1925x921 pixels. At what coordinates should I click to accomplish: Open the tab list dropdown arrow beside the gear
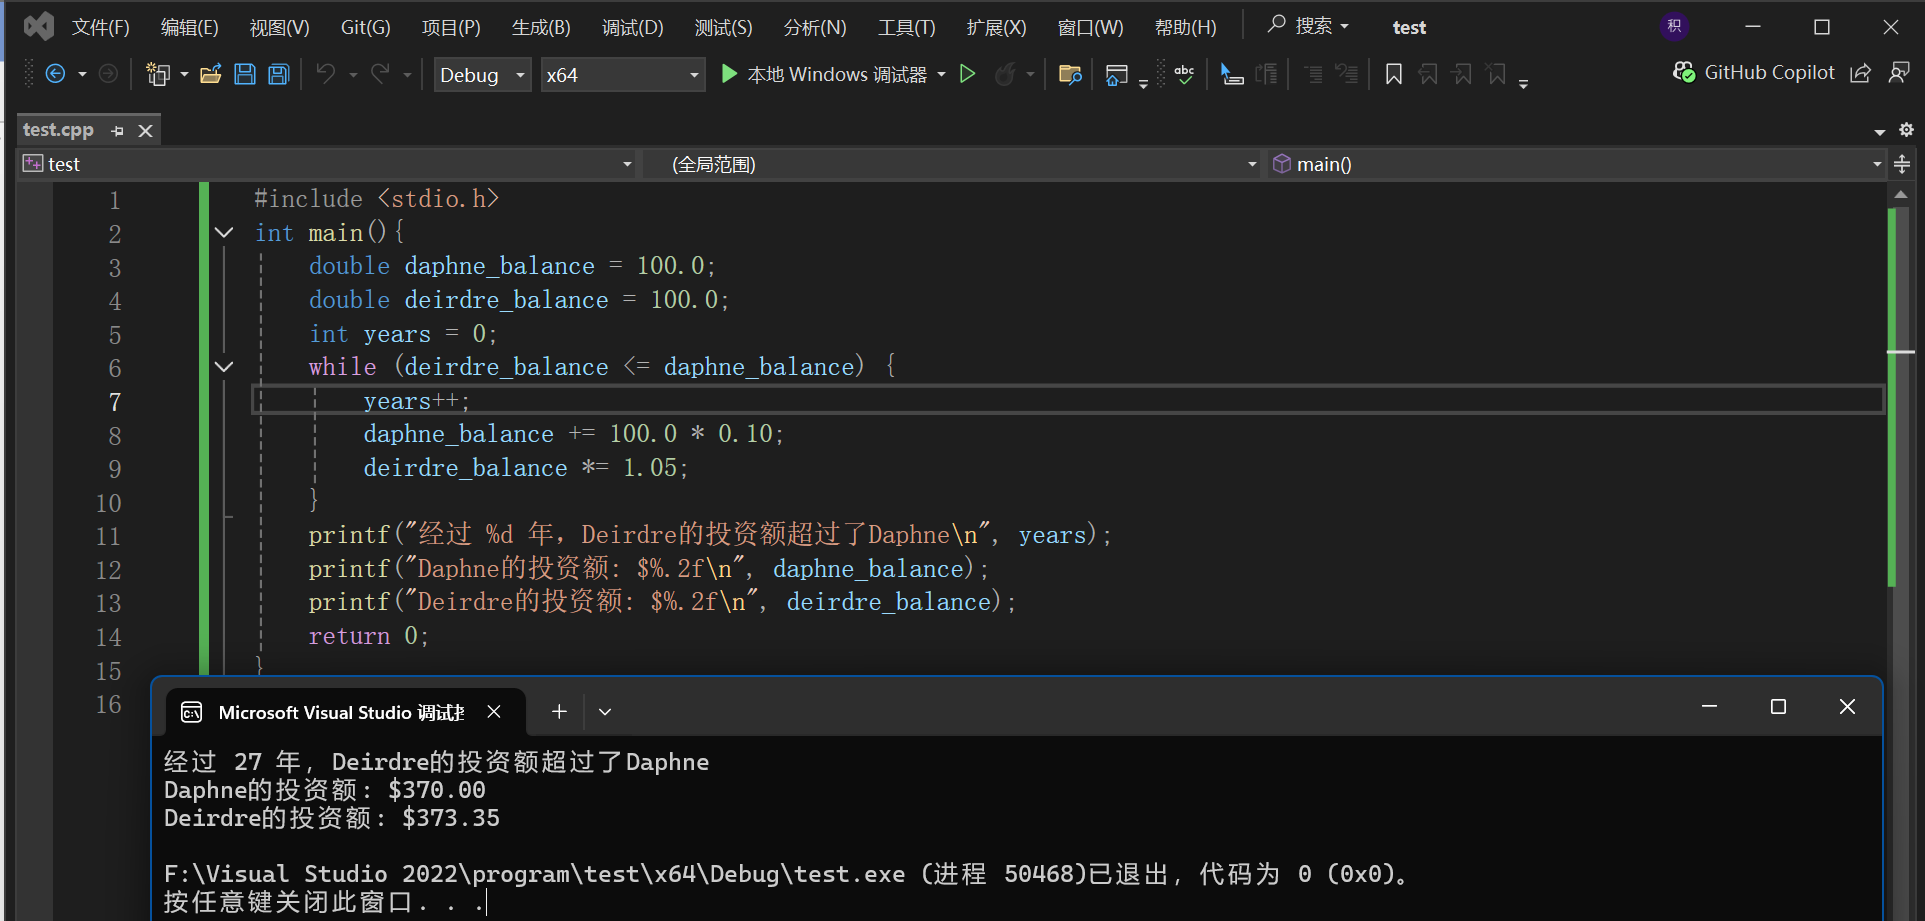(x=1880, y=131)
